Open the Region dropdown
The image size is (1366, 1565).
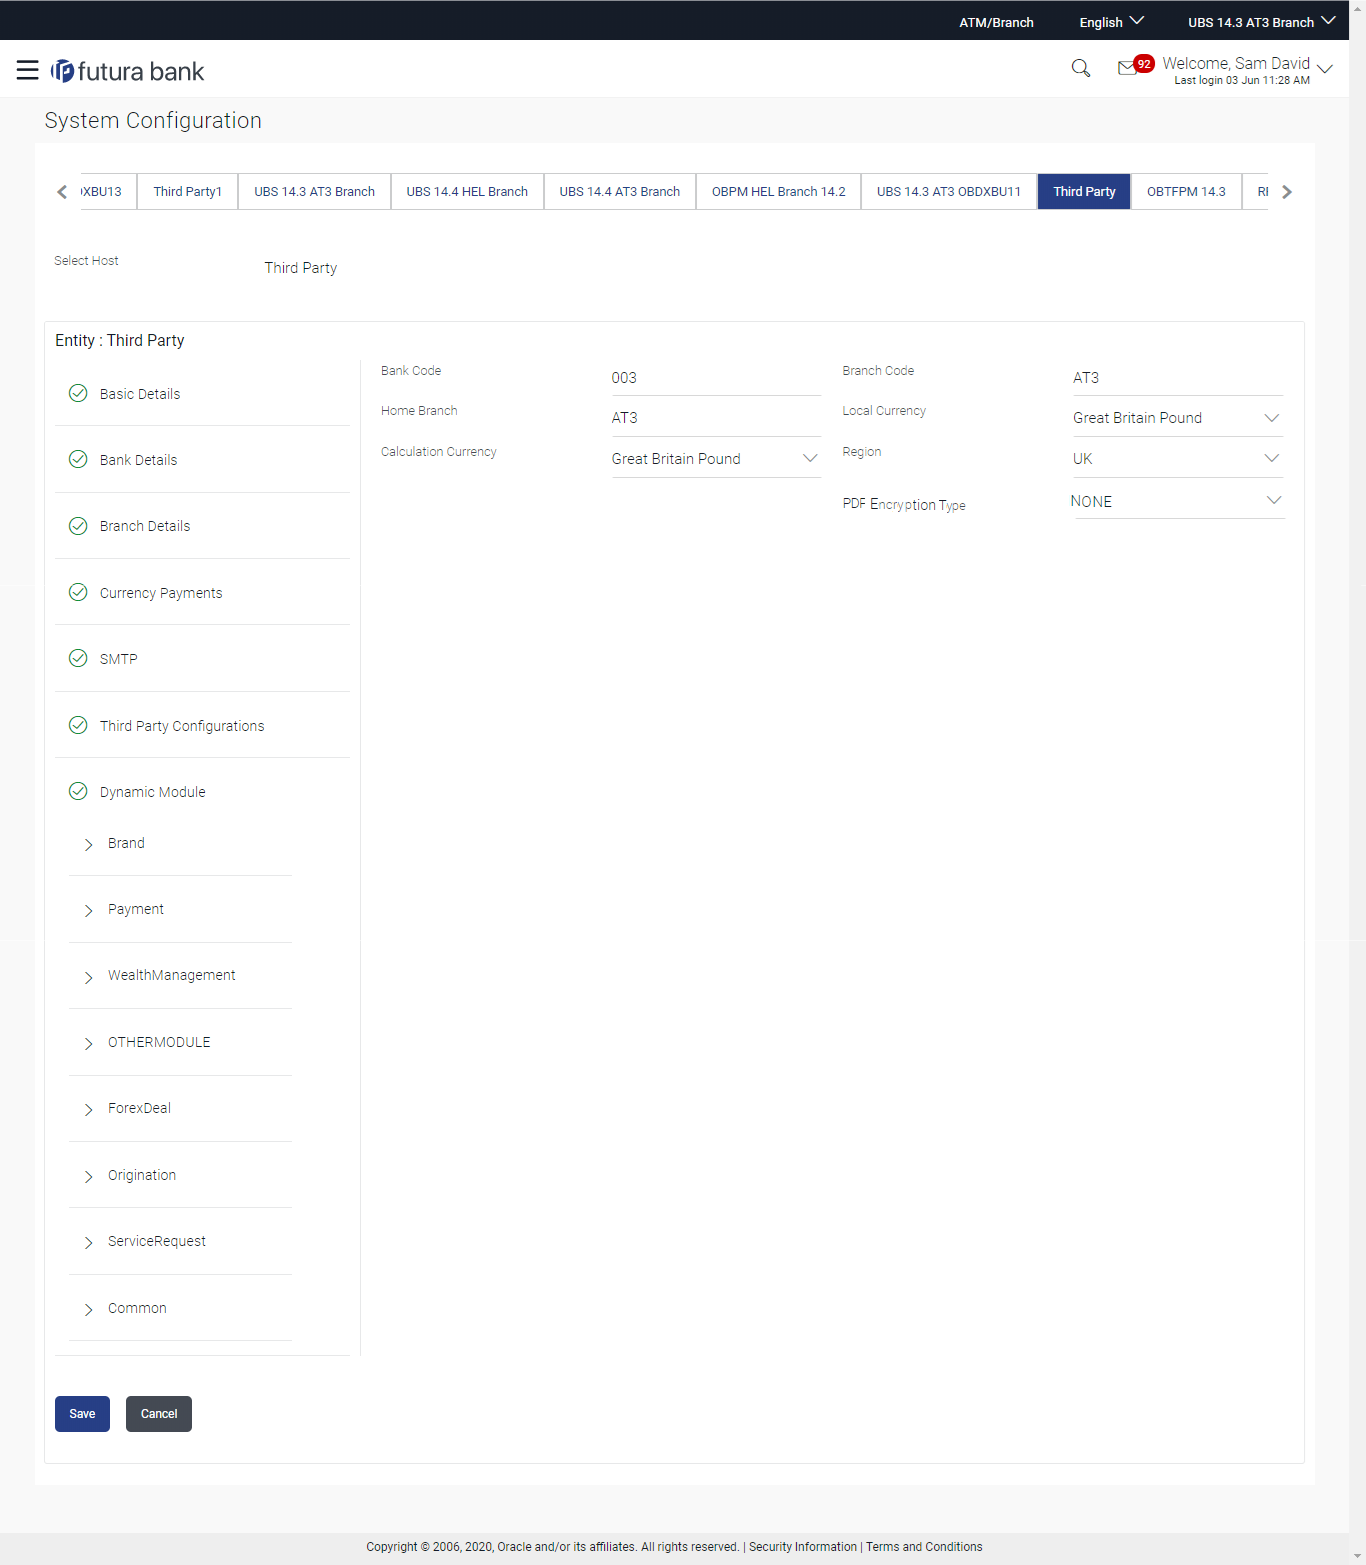point(1177,459)
